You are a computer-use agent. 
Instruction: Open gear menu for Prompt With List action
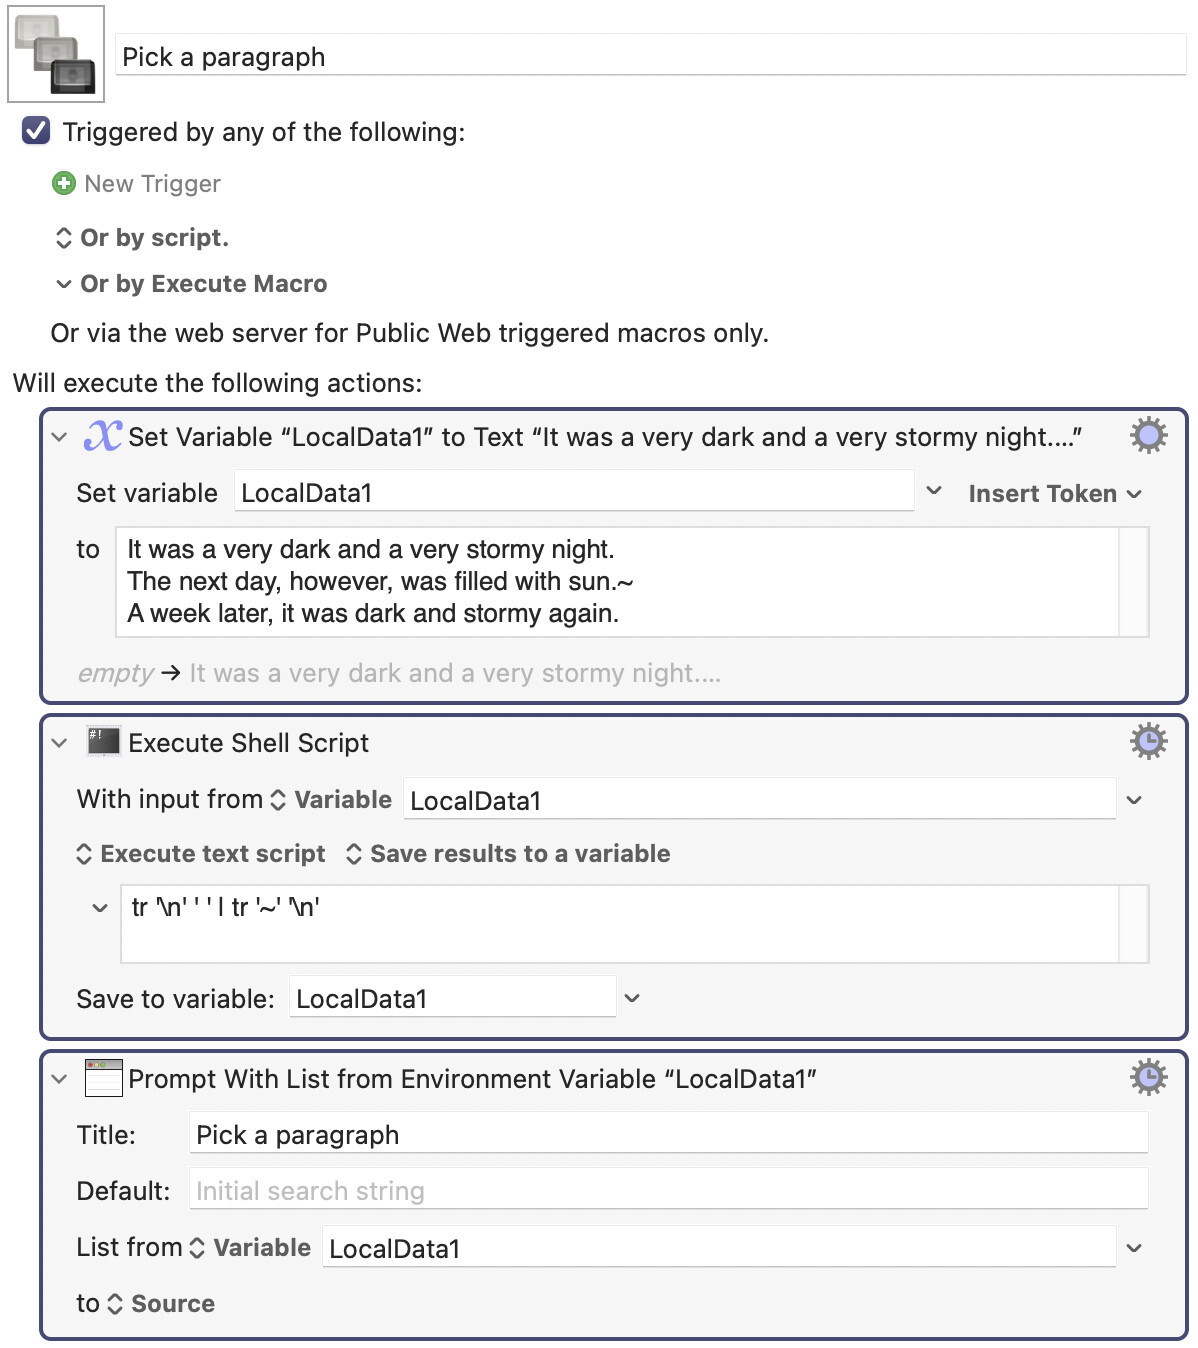(x=1148, y=1077)
